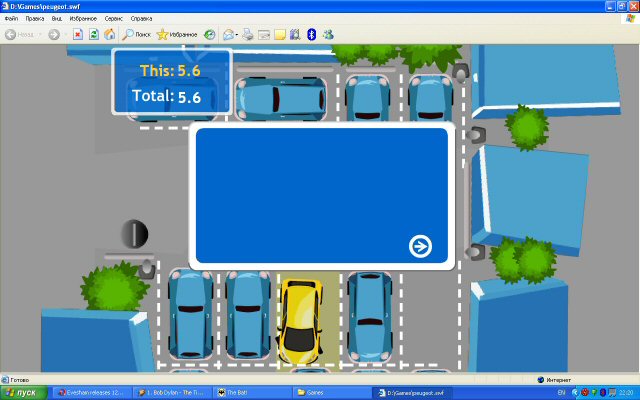The height and width of the screenshot is (400, 640).
Task: Click the 'Total: 5.6' score text
Action: click(x=167, y=96)
